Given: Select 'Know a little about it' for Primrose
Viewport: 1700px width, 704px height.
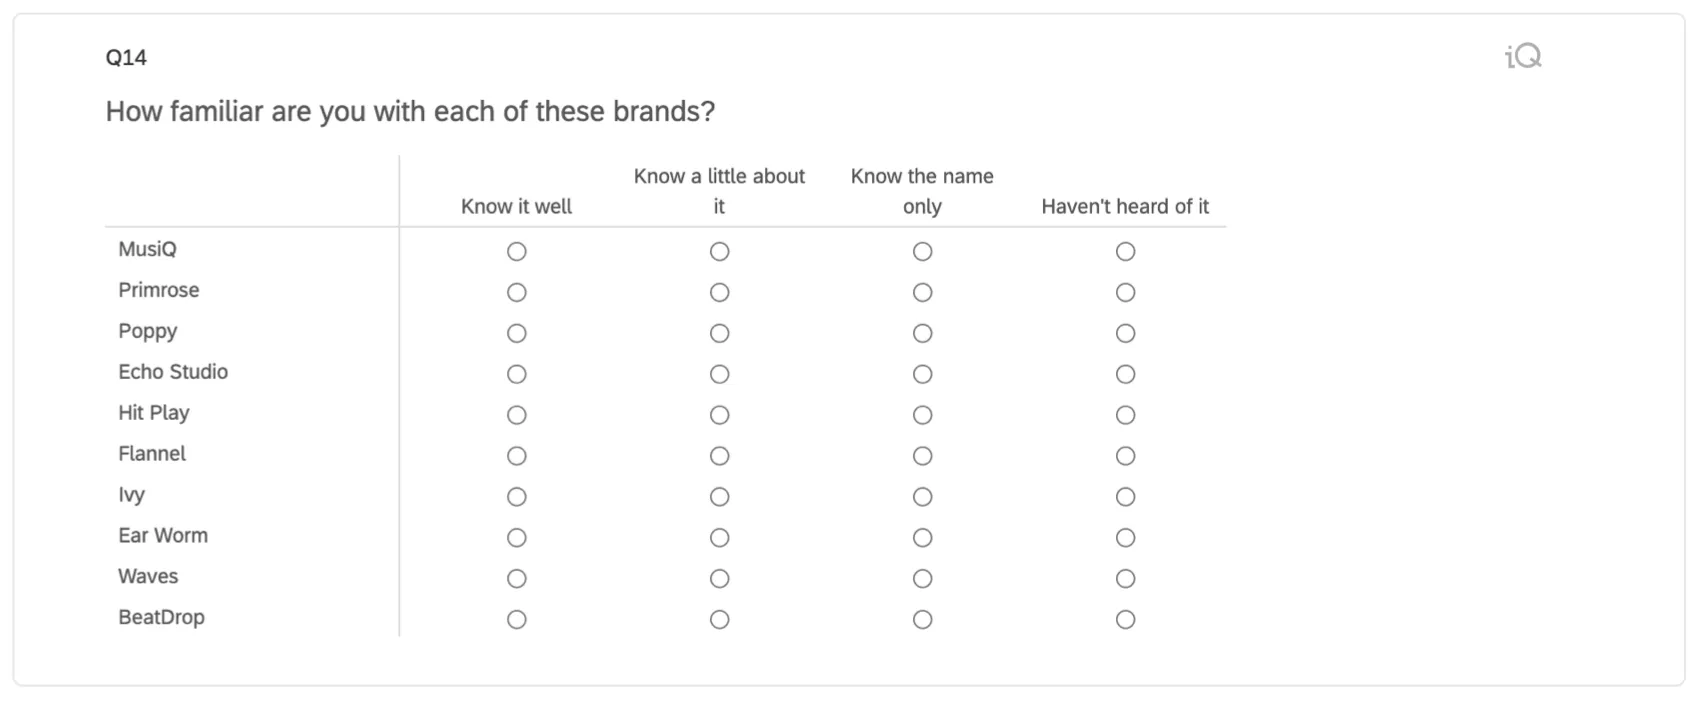Looking at the screenshot, I should [719, 293].
